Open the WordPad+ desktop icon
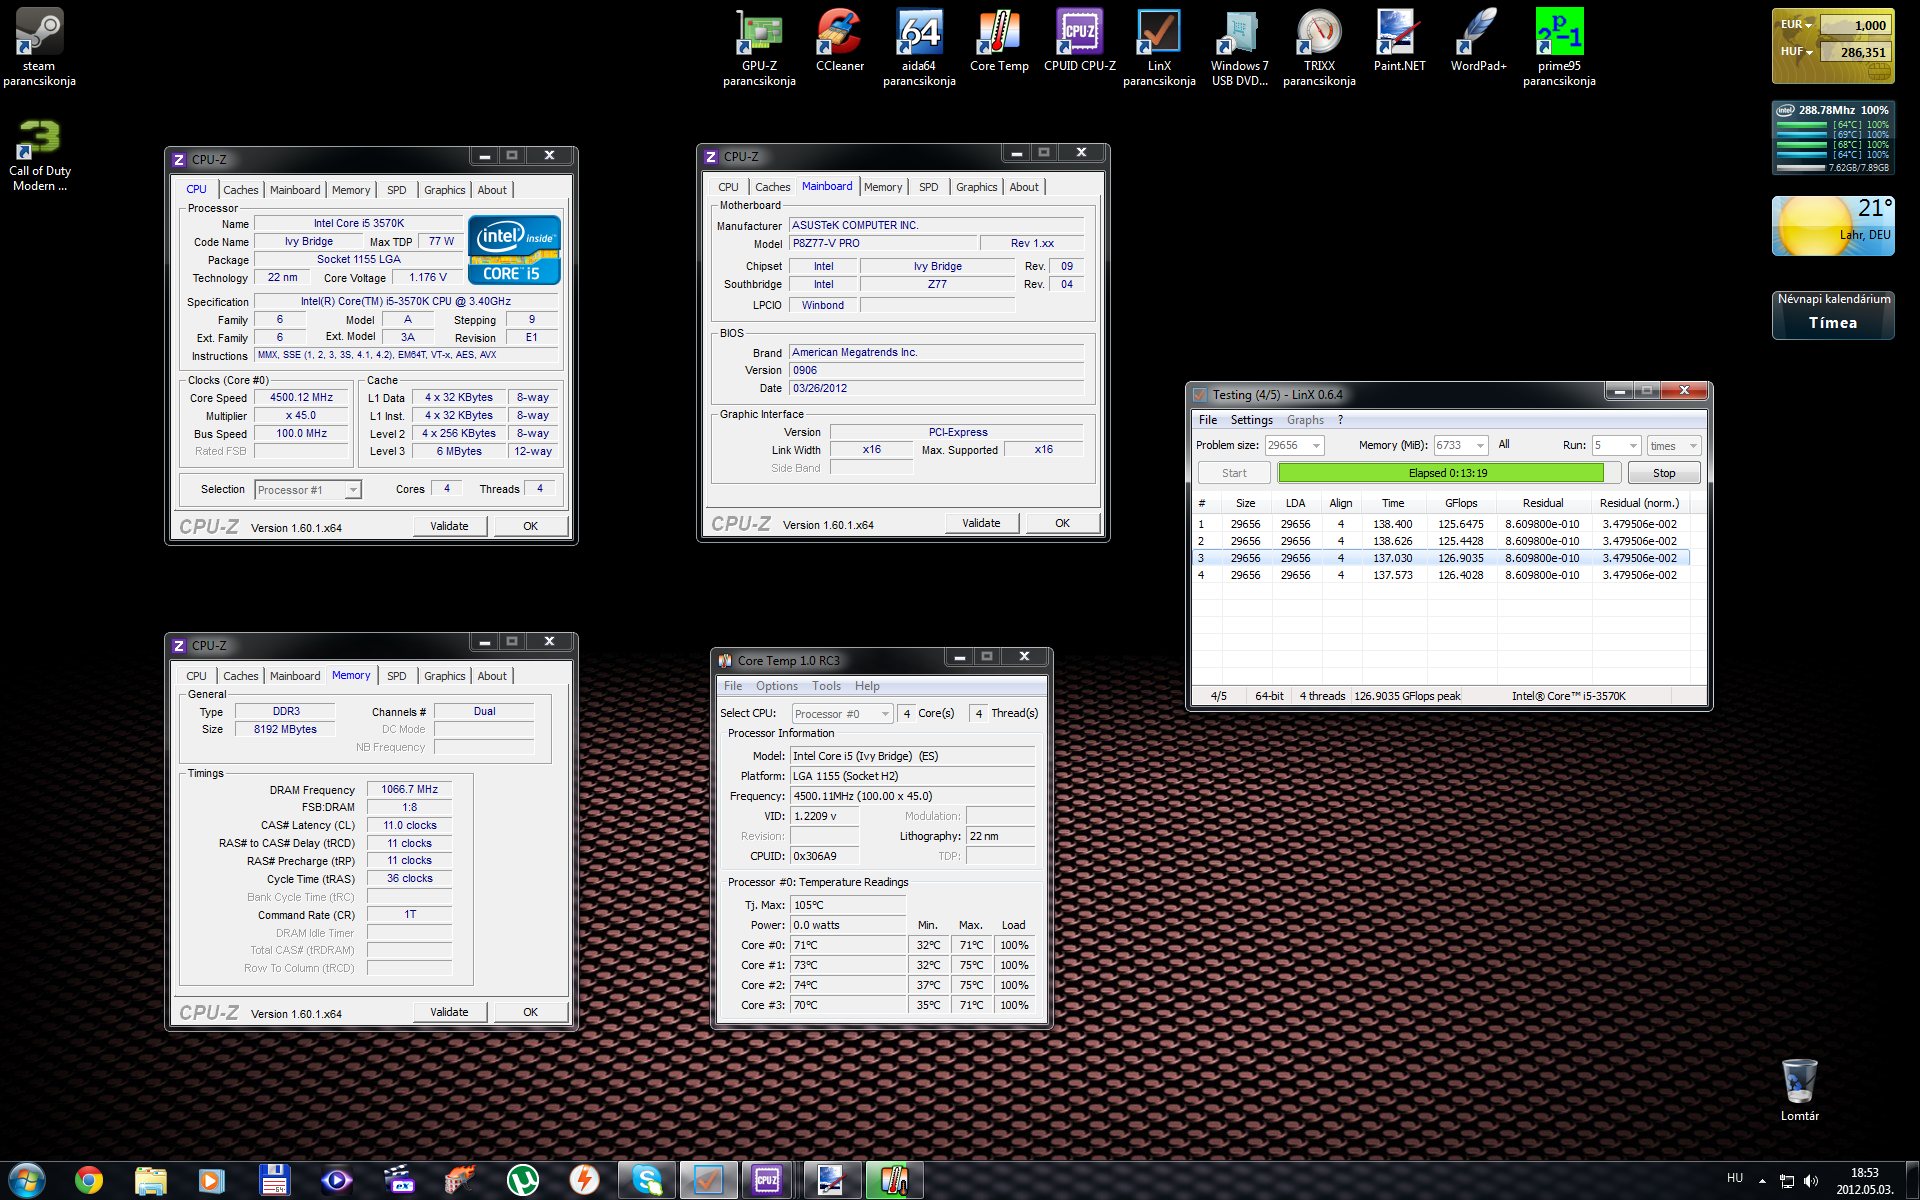Screen dimensions: 1920x1200 click(1478, 41)
